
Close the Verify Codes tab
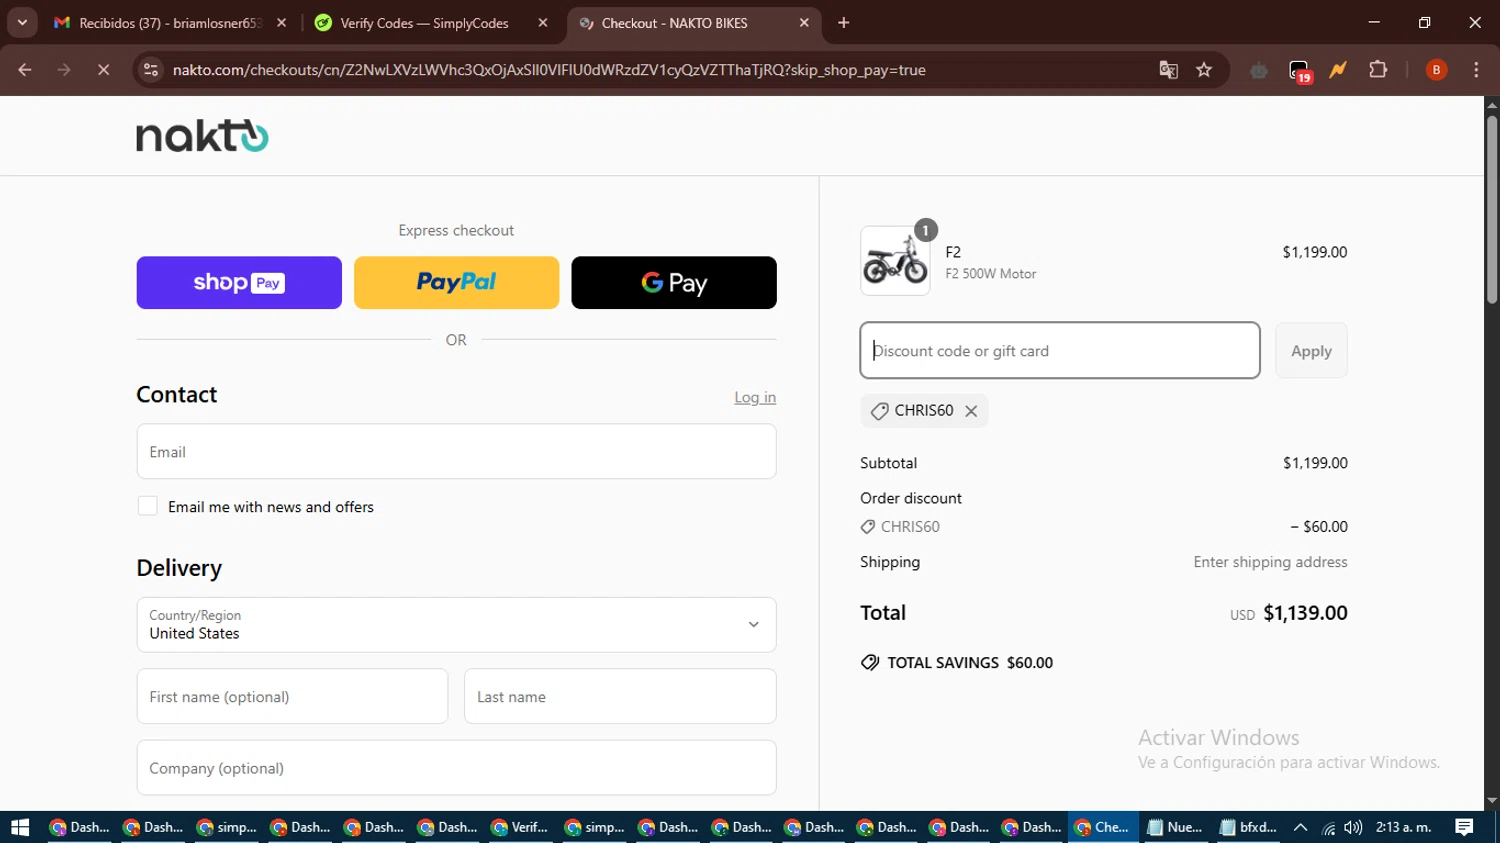(x=543, y=22)
